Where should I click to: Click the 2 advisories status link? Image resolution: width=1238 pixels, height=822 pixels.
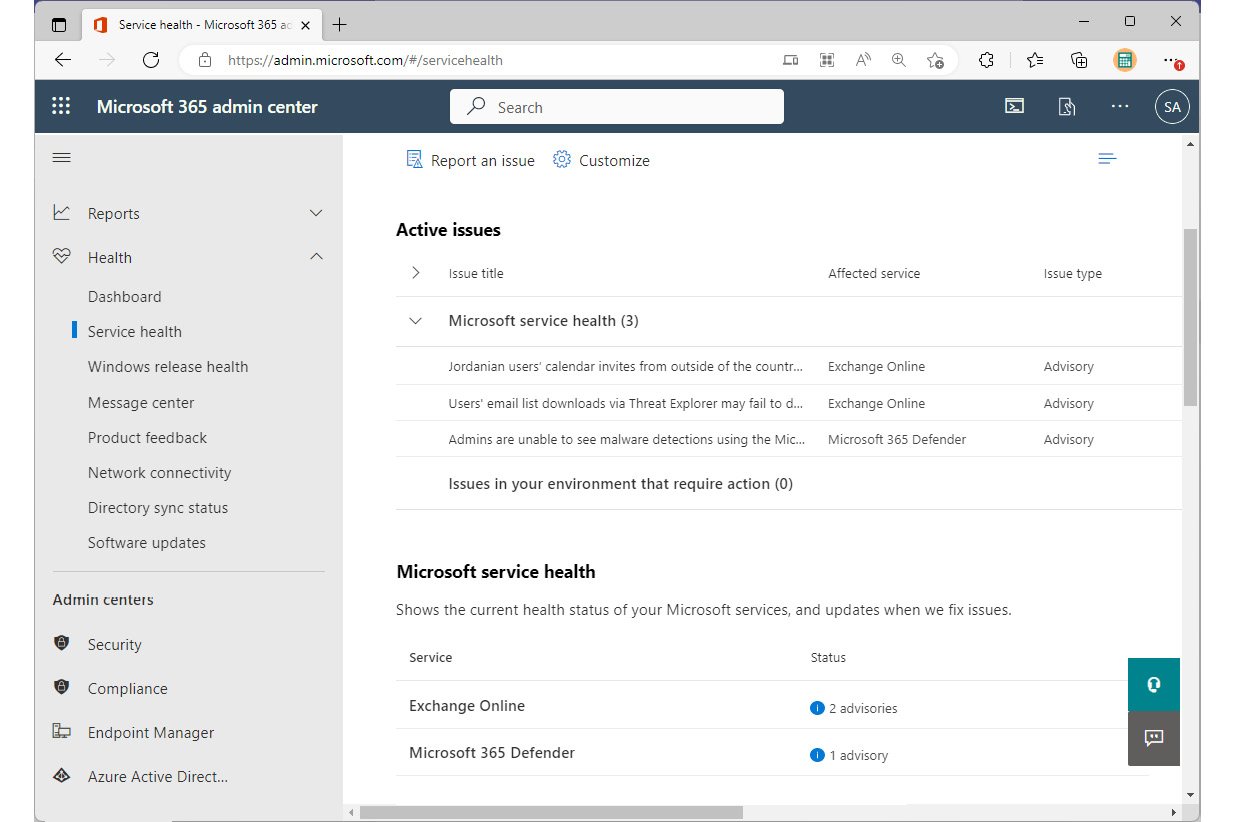(863, 708)
